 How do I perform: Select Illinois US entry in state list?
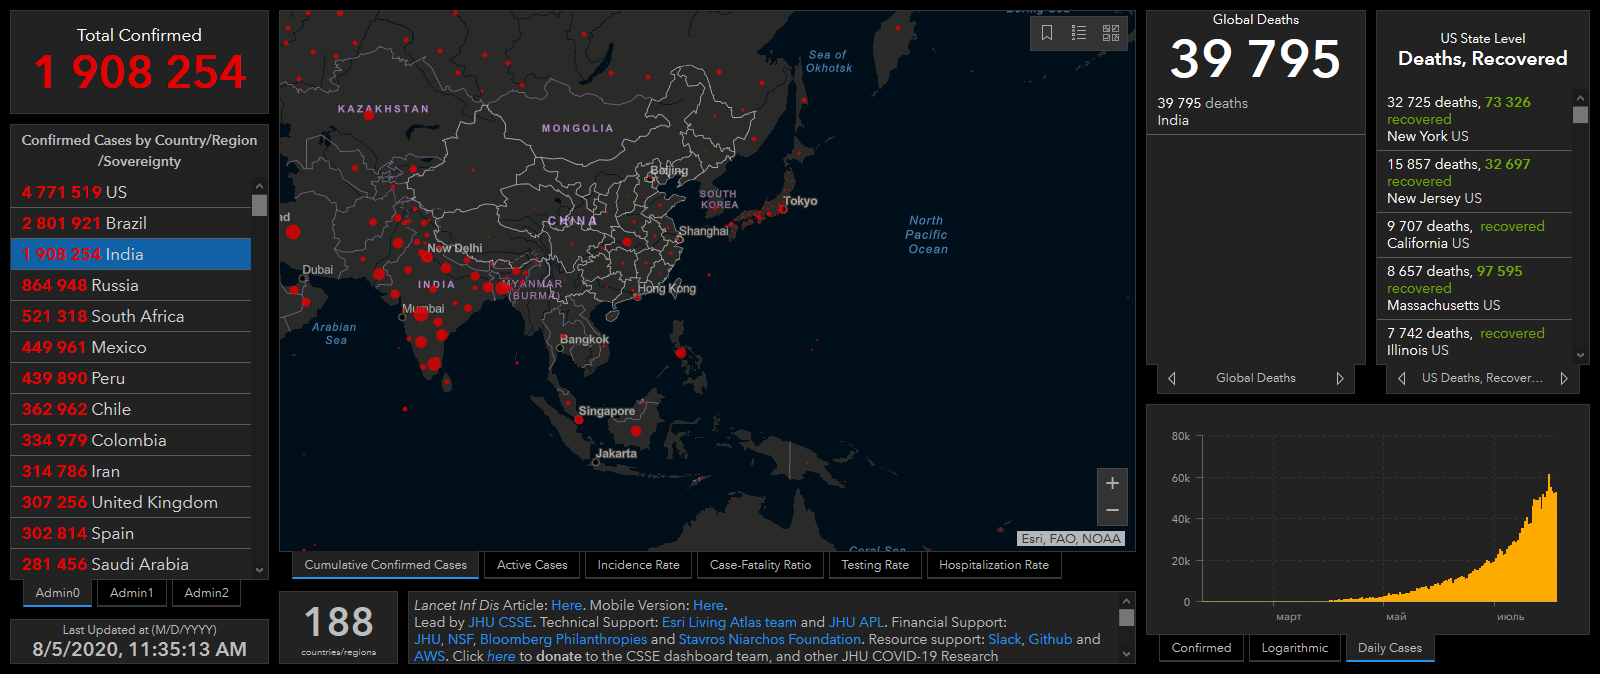pyautogui.click(x=1474, y=342)
